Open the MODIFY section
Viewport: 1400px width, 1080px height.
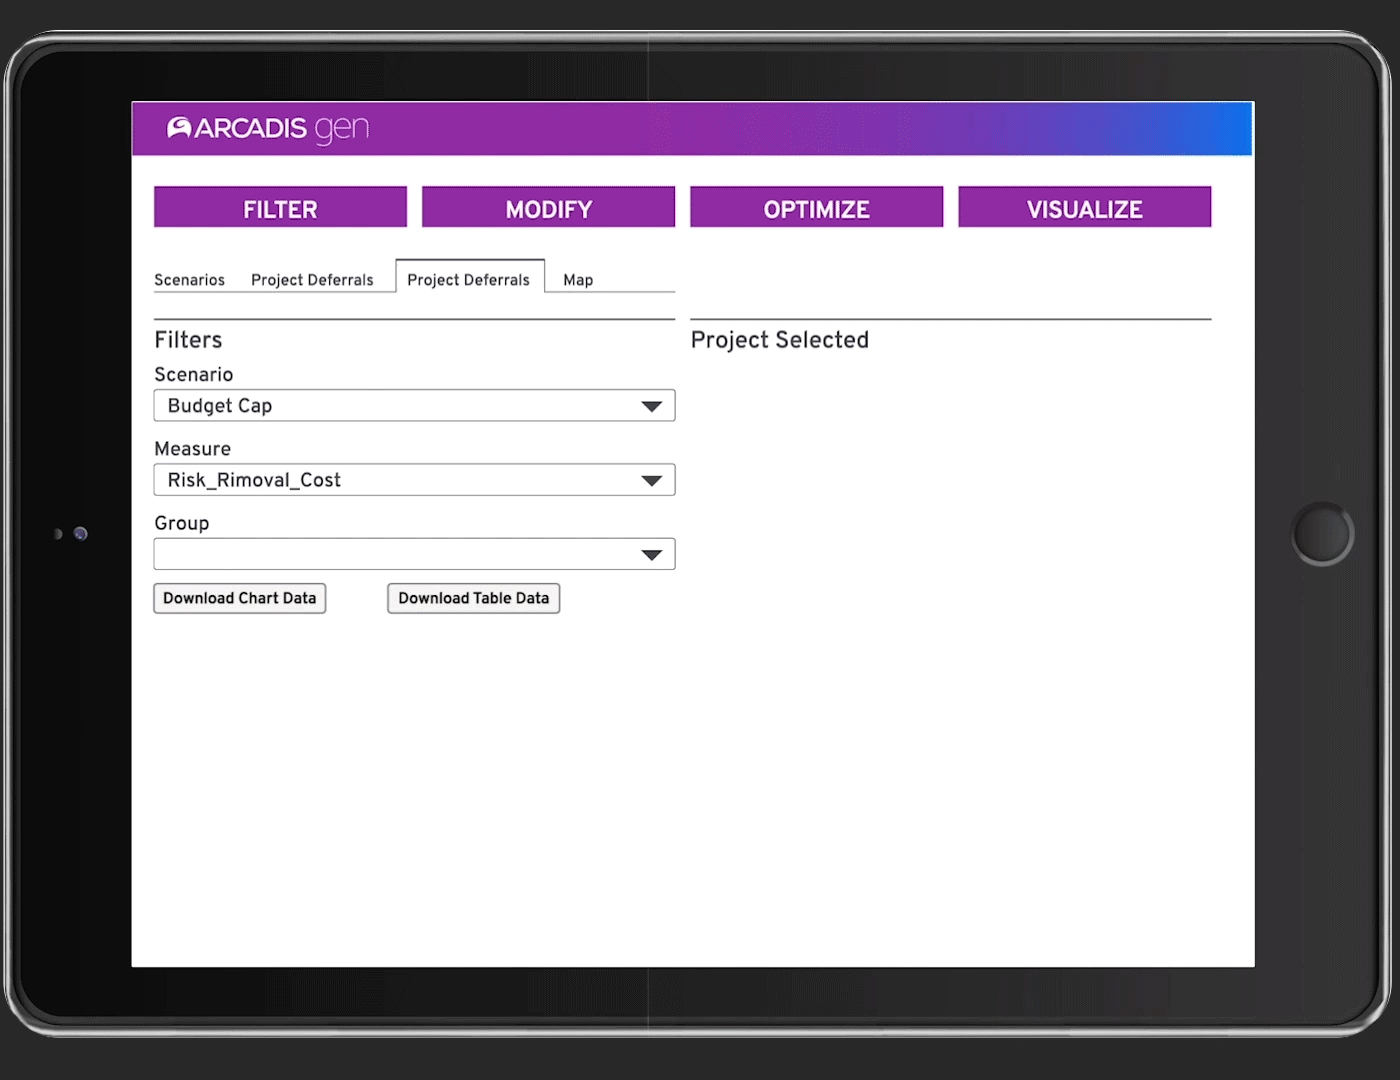[x=548, y=207]
